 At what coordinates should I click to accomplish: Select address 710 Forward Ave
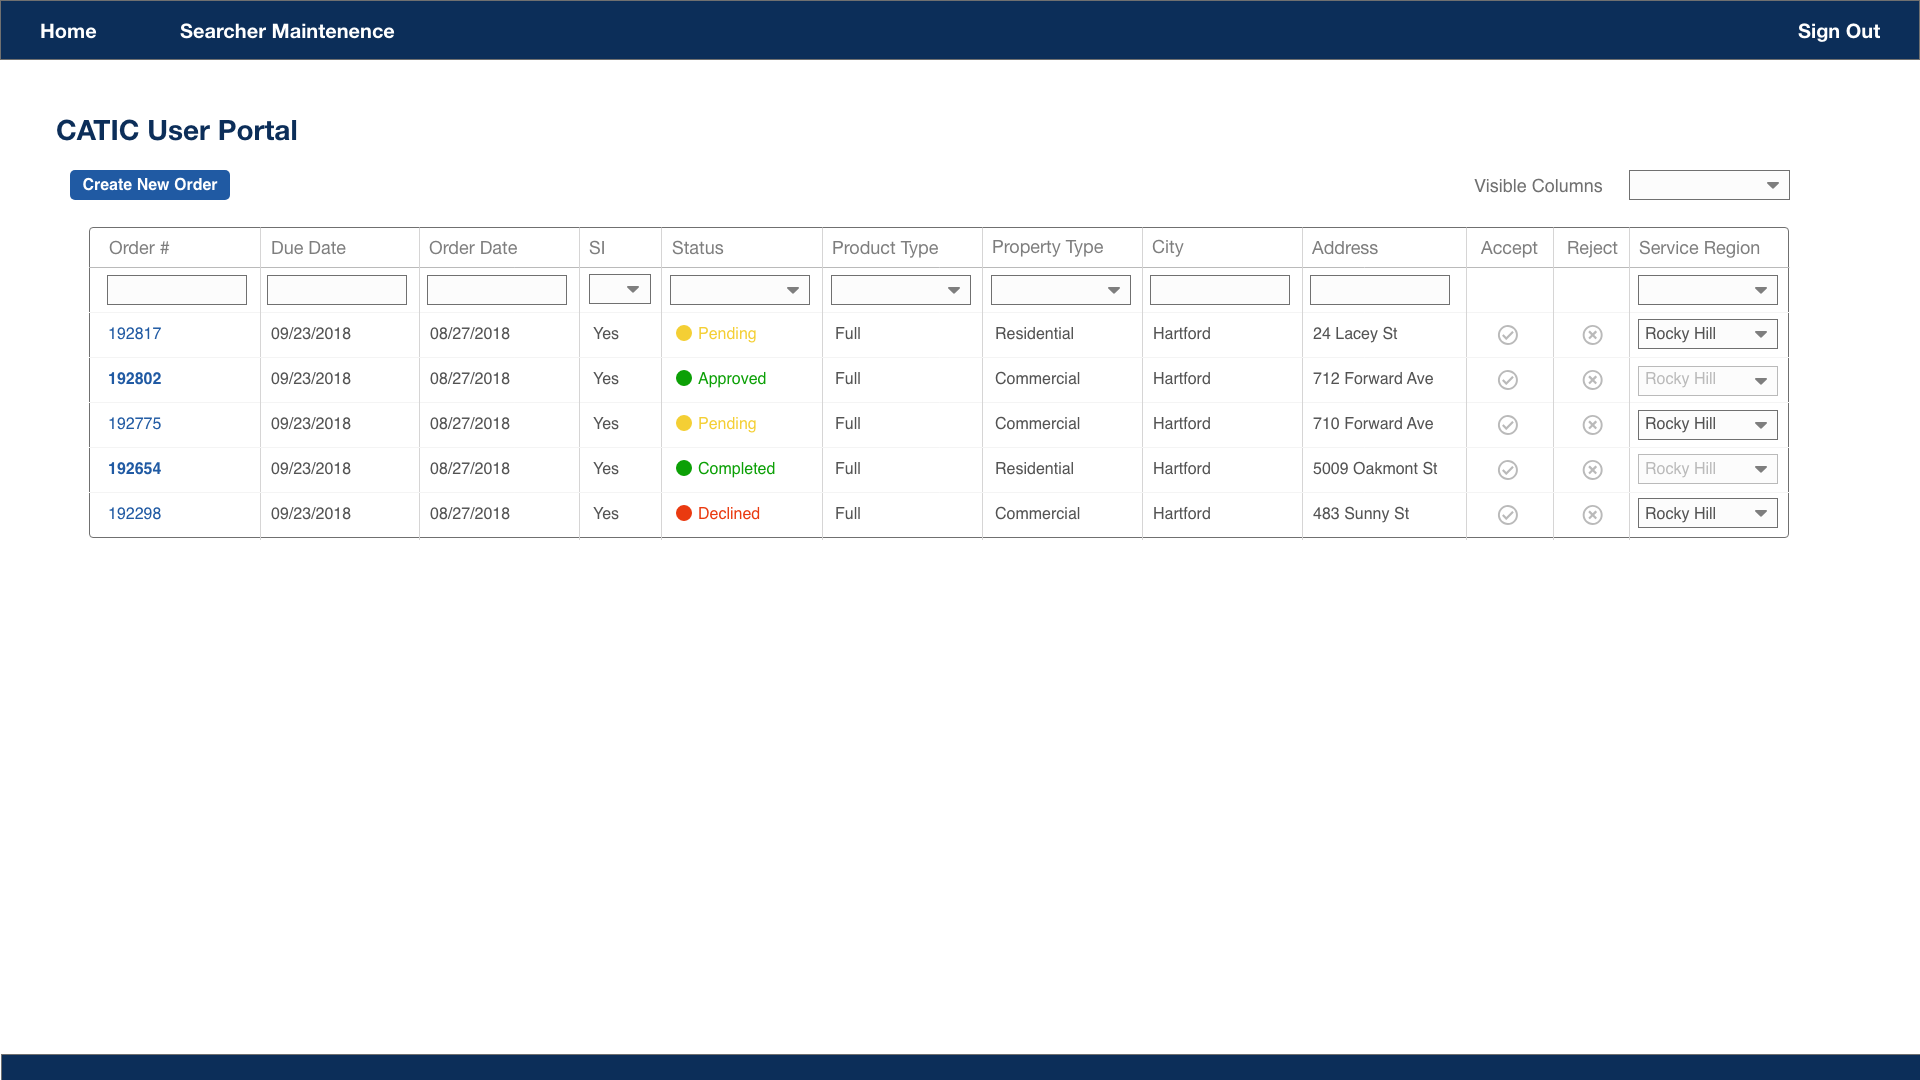pyautogui.click(x=1373, y=424)
